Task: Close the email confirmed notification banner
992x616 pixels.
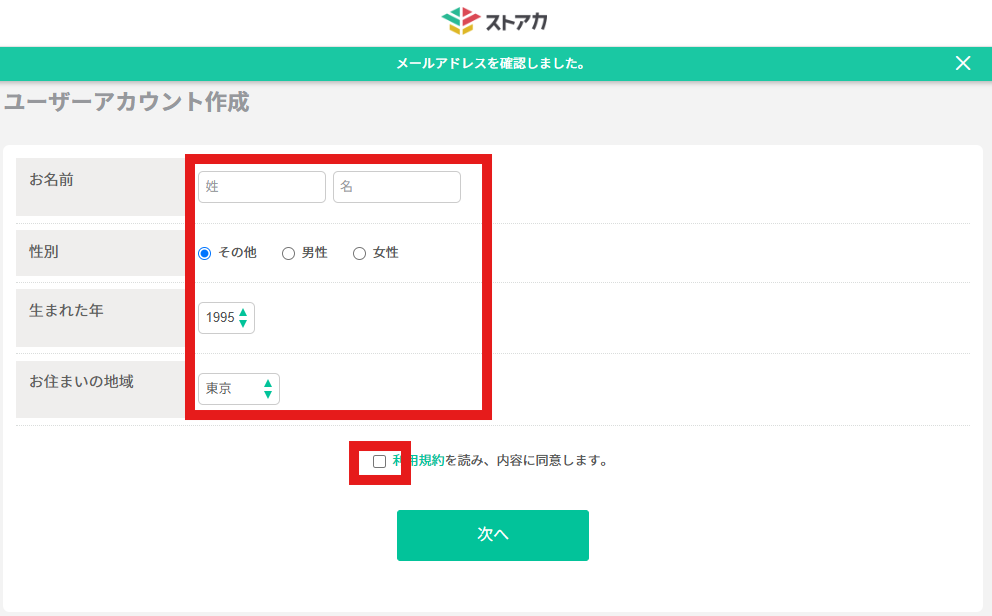Action: [x=963, y=63]
